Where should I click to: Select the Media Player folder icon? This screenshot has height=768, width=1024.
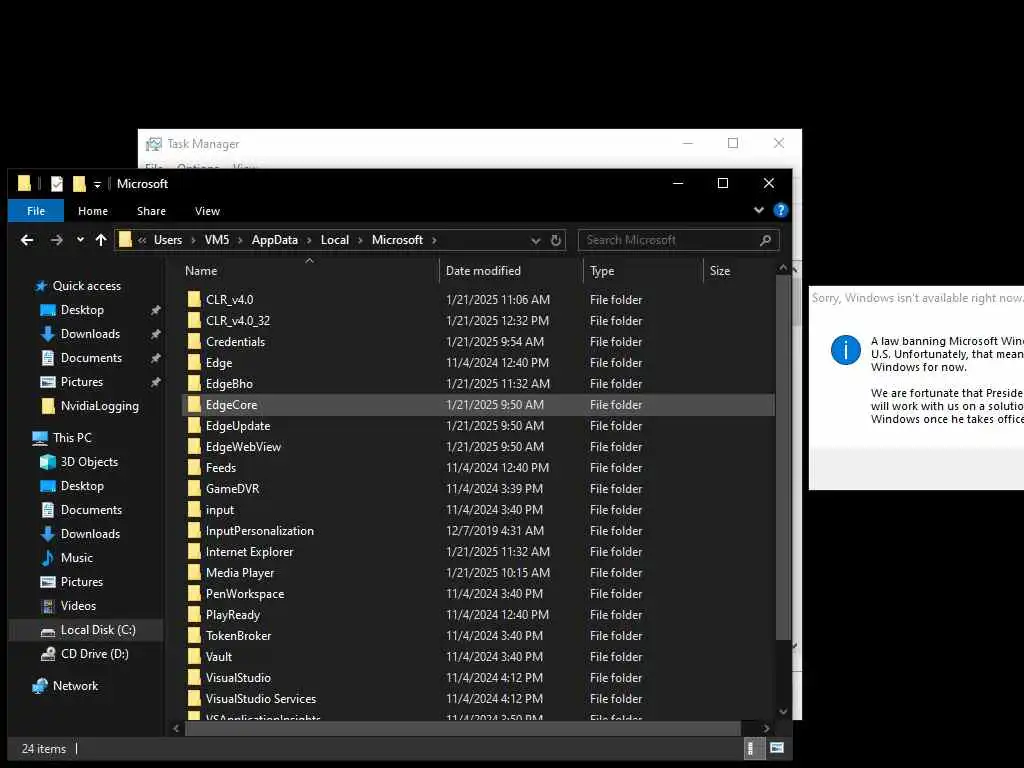point(194,573)
